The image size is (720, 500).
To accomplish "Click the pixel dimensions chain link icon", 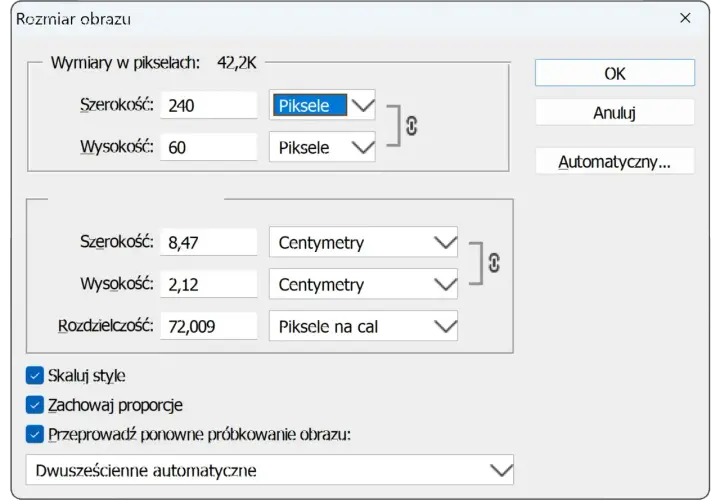I will (411, 126).
